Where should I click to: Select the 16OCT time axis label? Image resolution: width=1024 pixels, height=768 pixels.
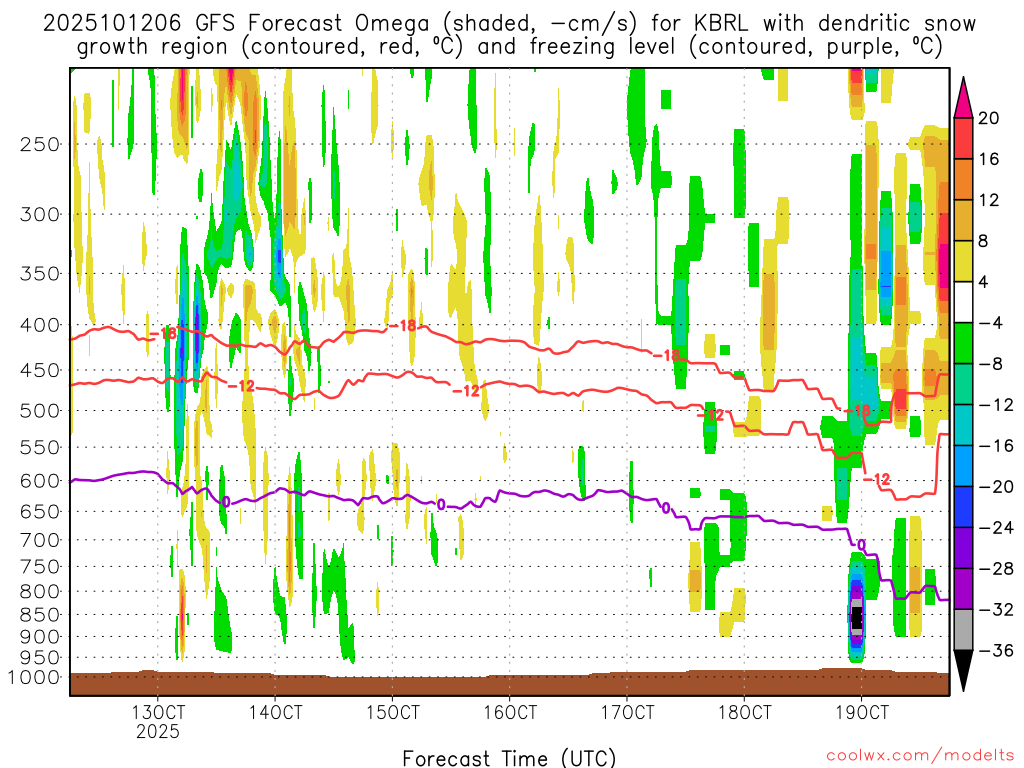tap(509, 713)
